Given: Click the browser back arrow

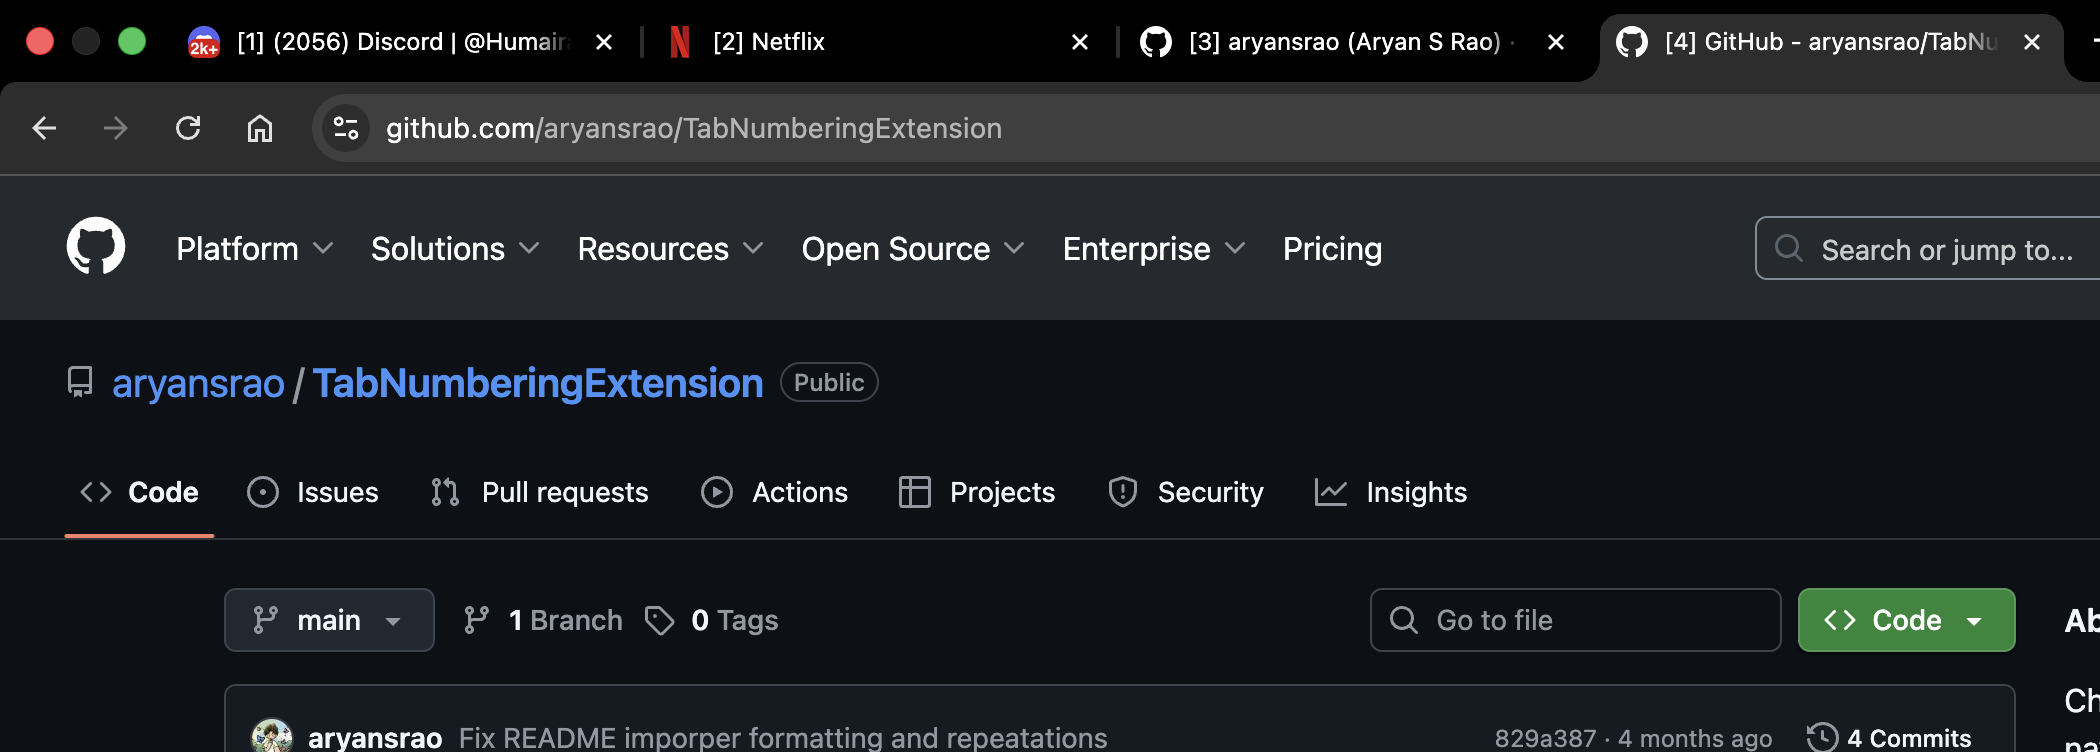Looking at the screenshot, I should click(44, 128).
